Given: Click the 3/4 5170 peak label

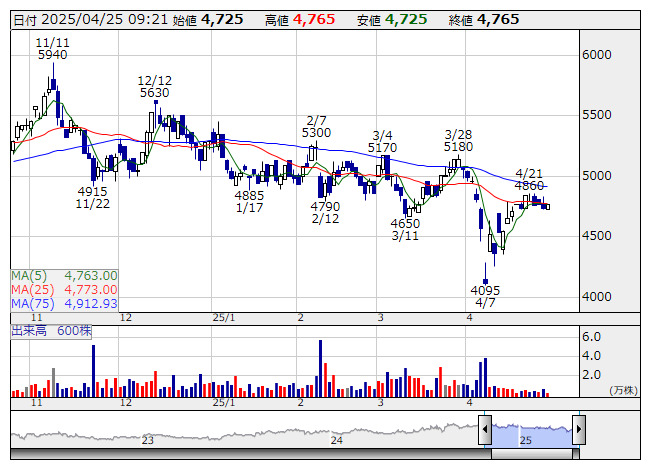Looking at the screenshot, I should (x=382, y=142).
